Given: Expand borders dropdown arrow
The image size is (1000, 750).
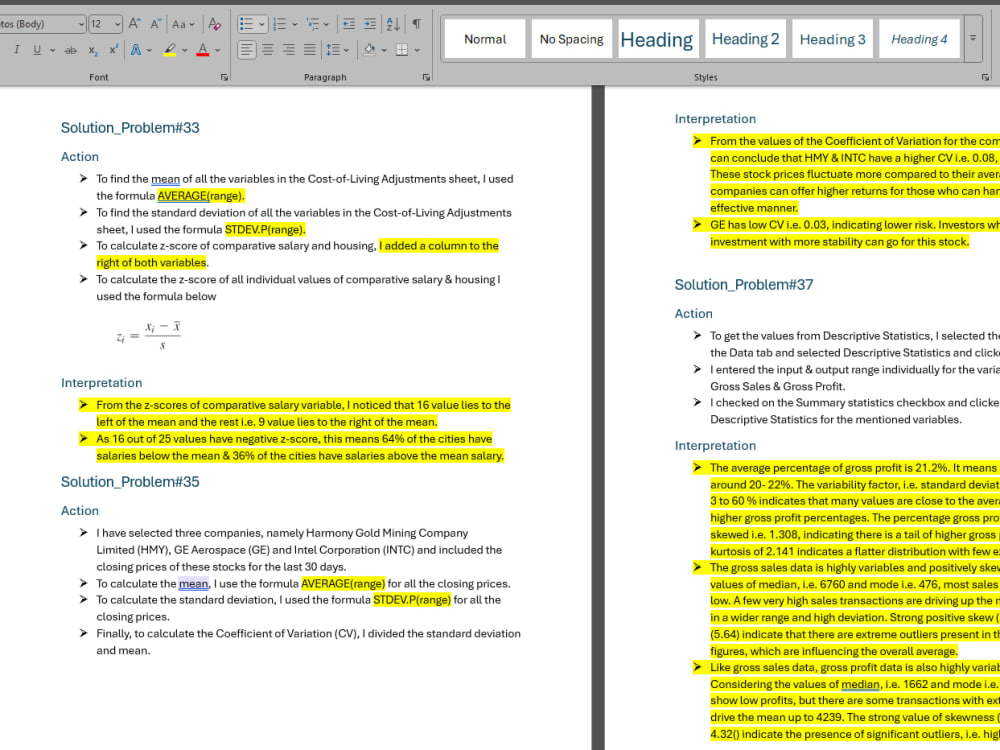Looking at the screenshot, I should click(x=417, y=50).
